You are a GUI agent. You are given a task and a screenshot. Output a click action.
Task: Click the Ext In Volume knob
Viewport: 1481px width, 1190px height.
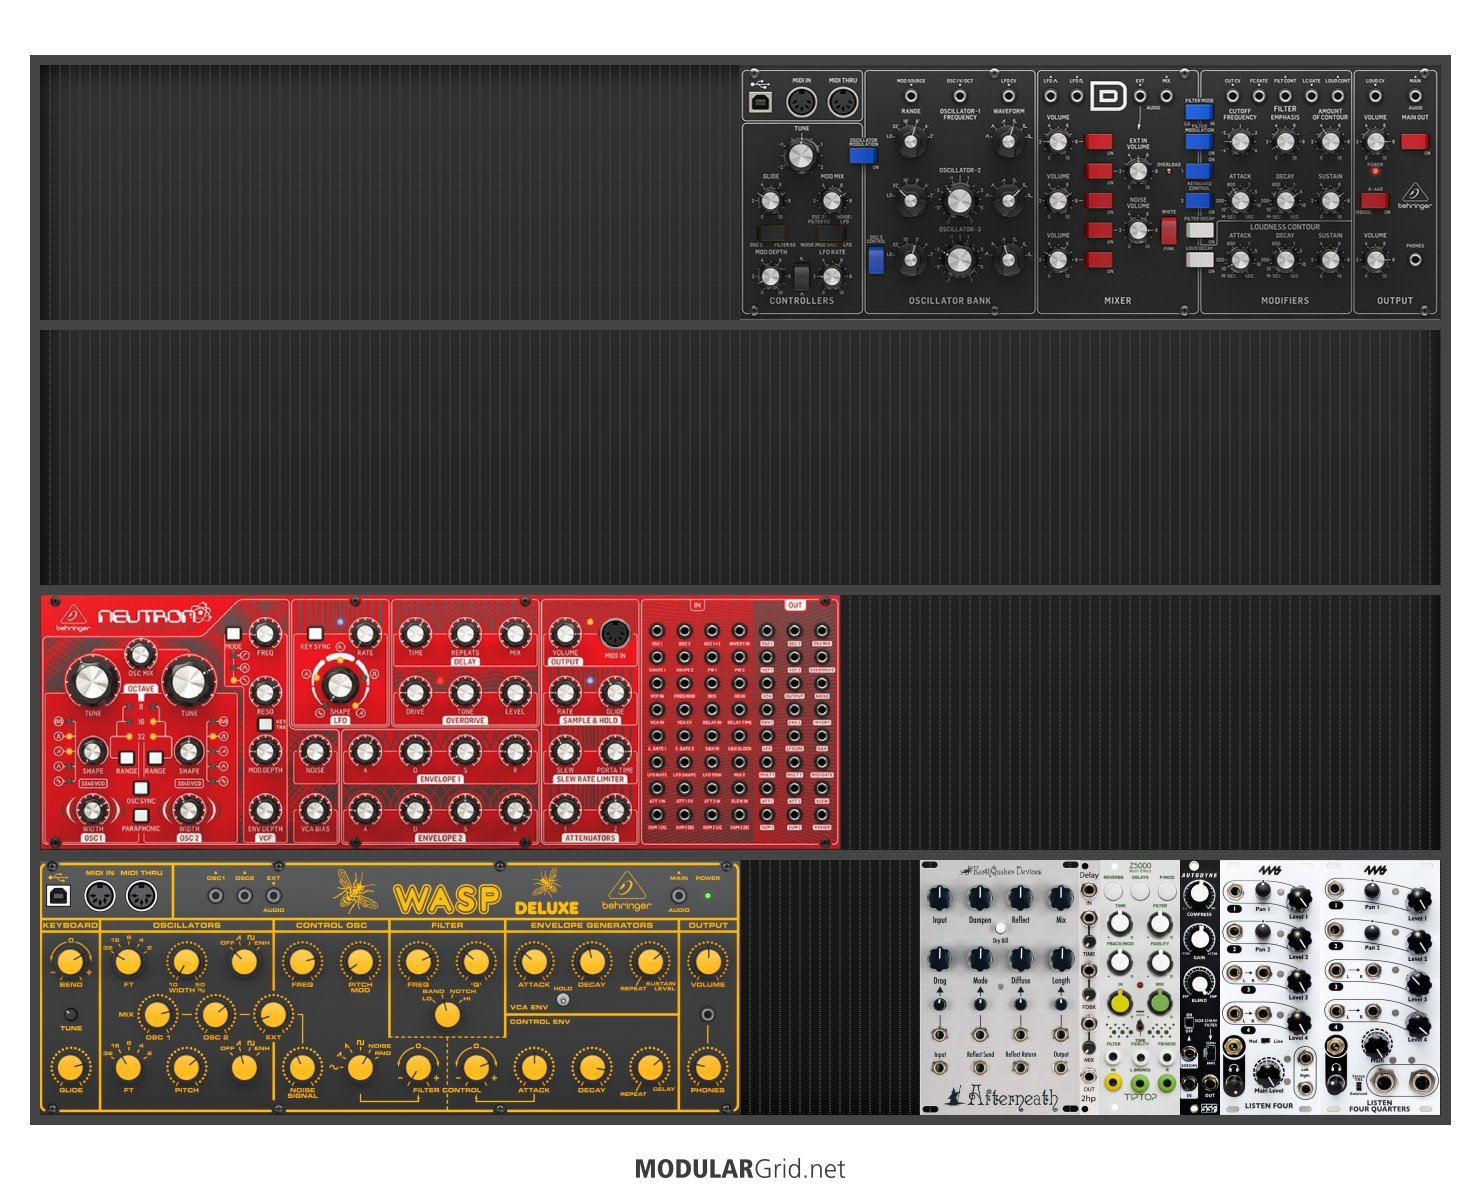(1138, 171)
